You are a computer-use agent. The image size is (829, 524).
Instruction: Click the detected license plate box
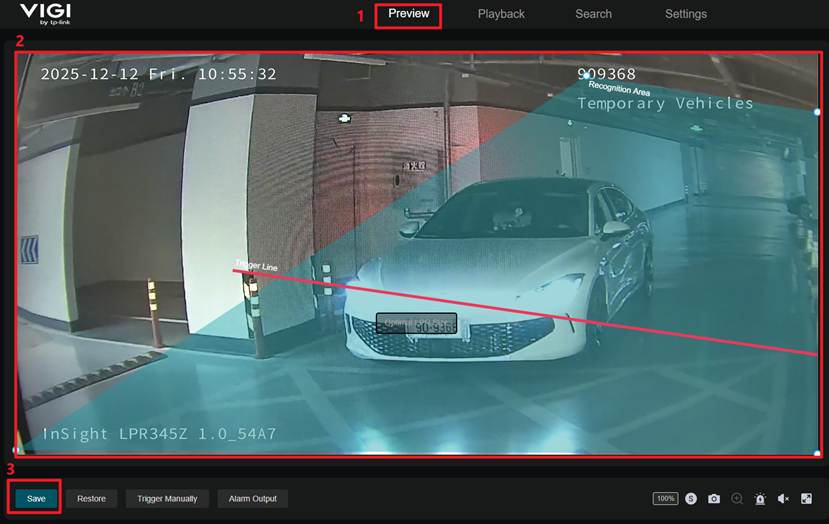(417, 324)
